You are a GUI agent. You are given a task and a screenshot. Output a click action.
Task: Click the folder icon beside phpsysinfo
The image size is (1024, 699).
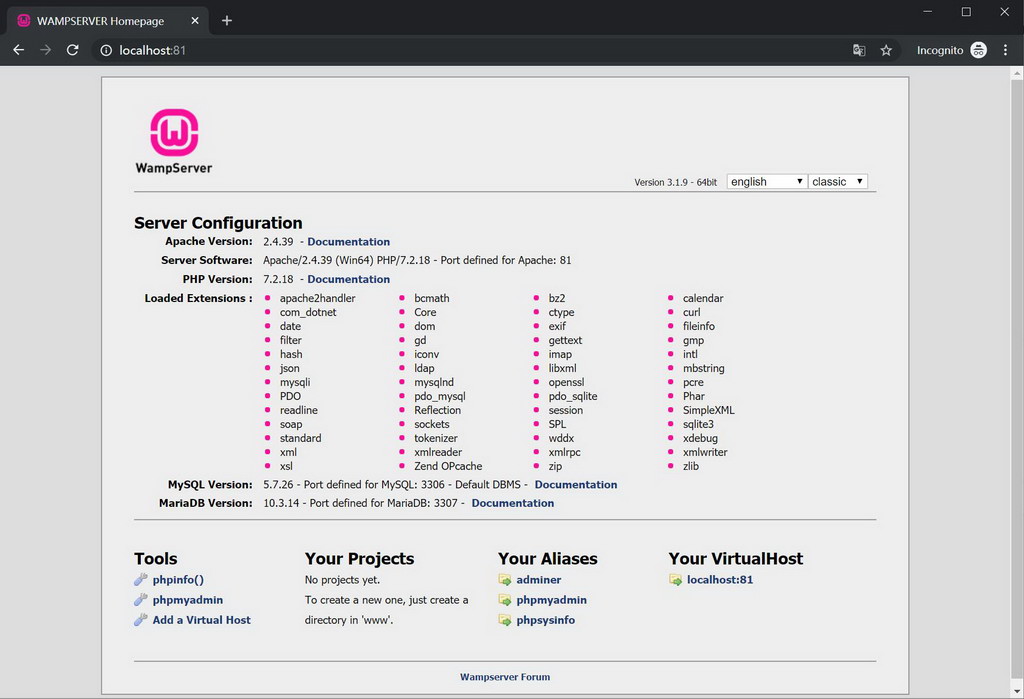[505, 620]
